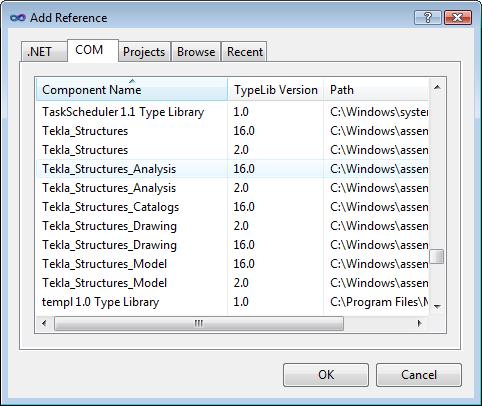Confirm with the OK button
This screenshot has height=406, width=482.
[326, 375]
